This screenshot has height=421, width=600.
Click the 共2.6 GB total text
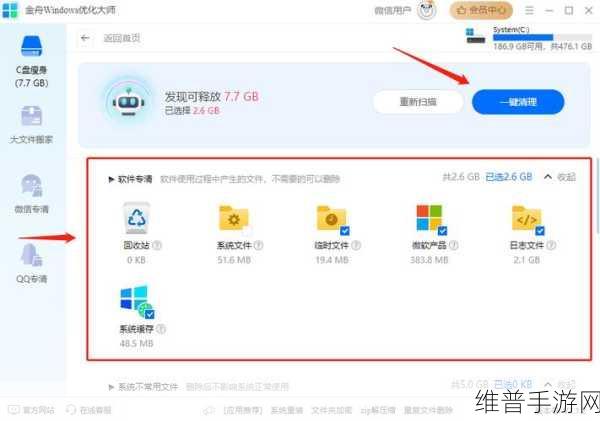tap(461, 177)
